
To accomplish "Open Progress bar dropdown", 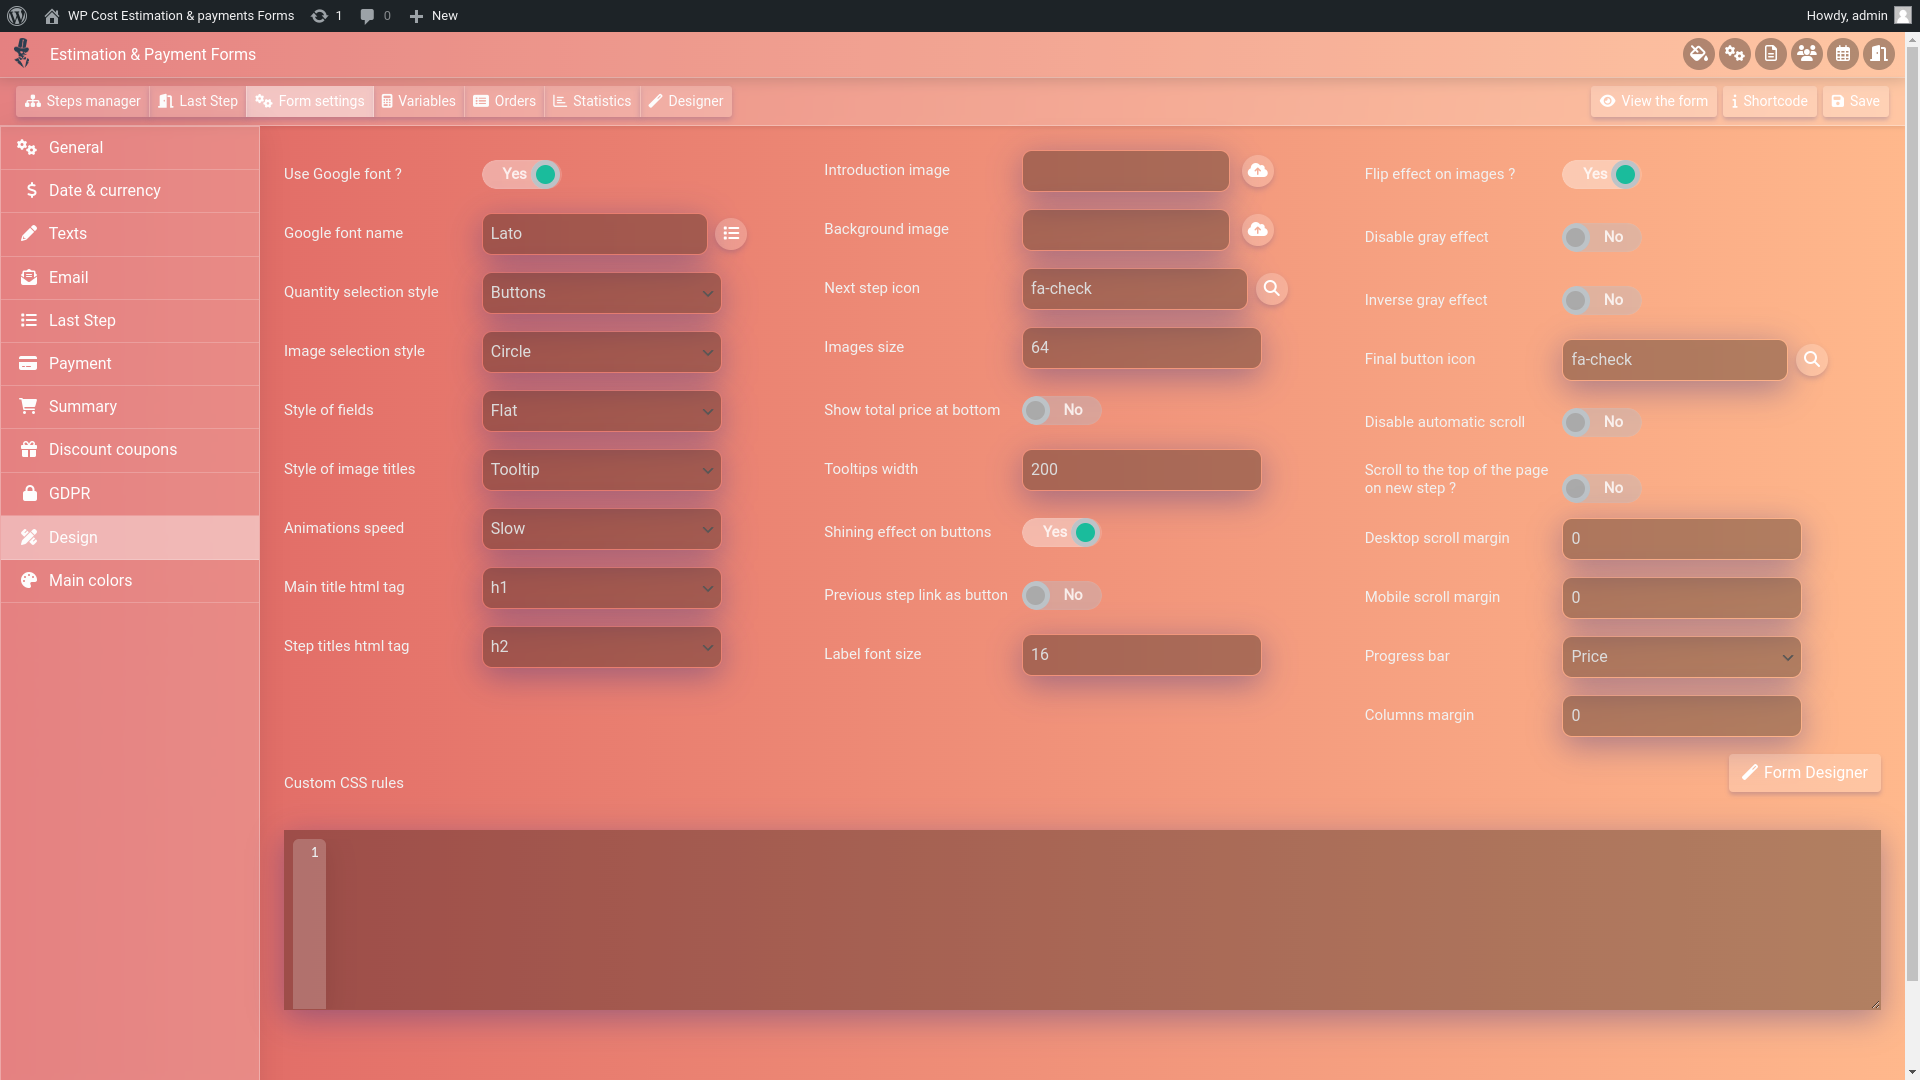I will coord(1681,657).
